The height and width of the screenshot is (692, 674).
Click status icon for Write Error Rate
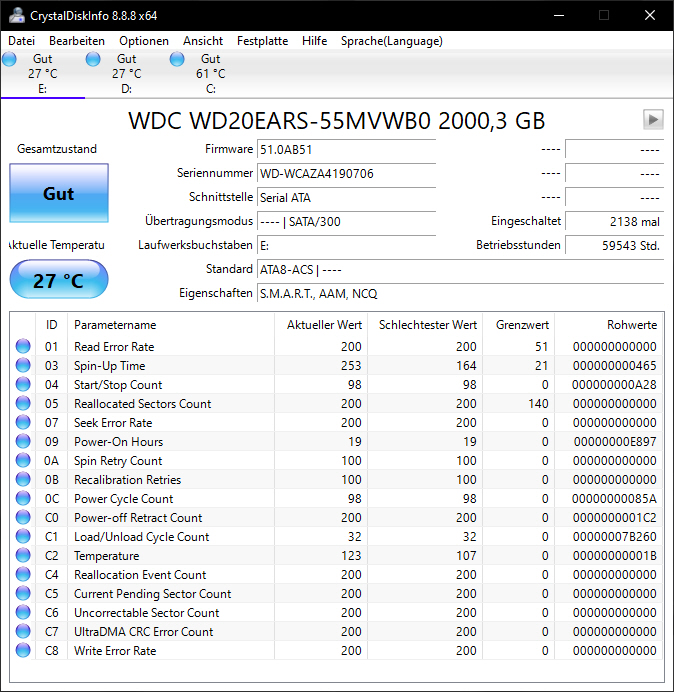click(x=23, y=650)
